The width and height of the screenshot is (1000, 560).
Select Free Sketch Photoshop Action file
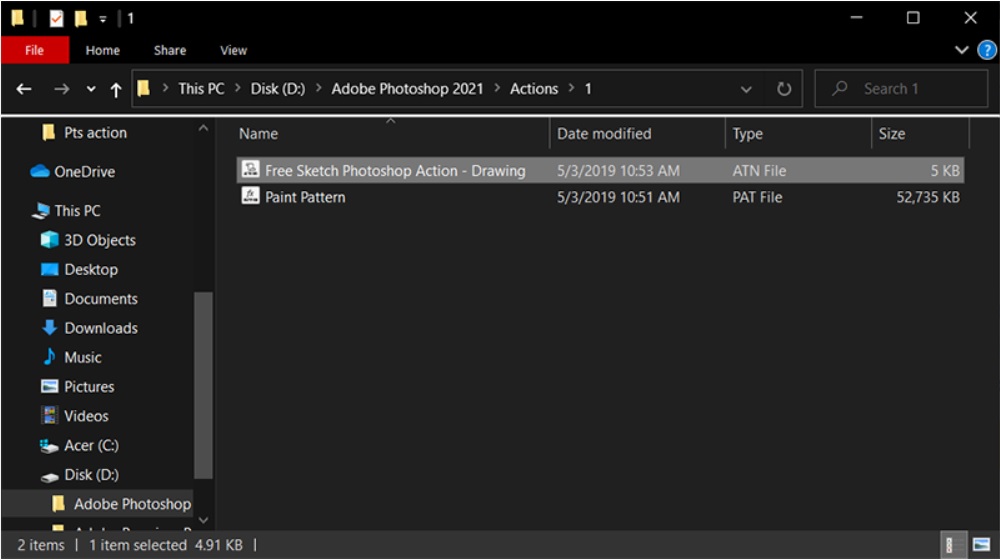[x=394, y=171]
